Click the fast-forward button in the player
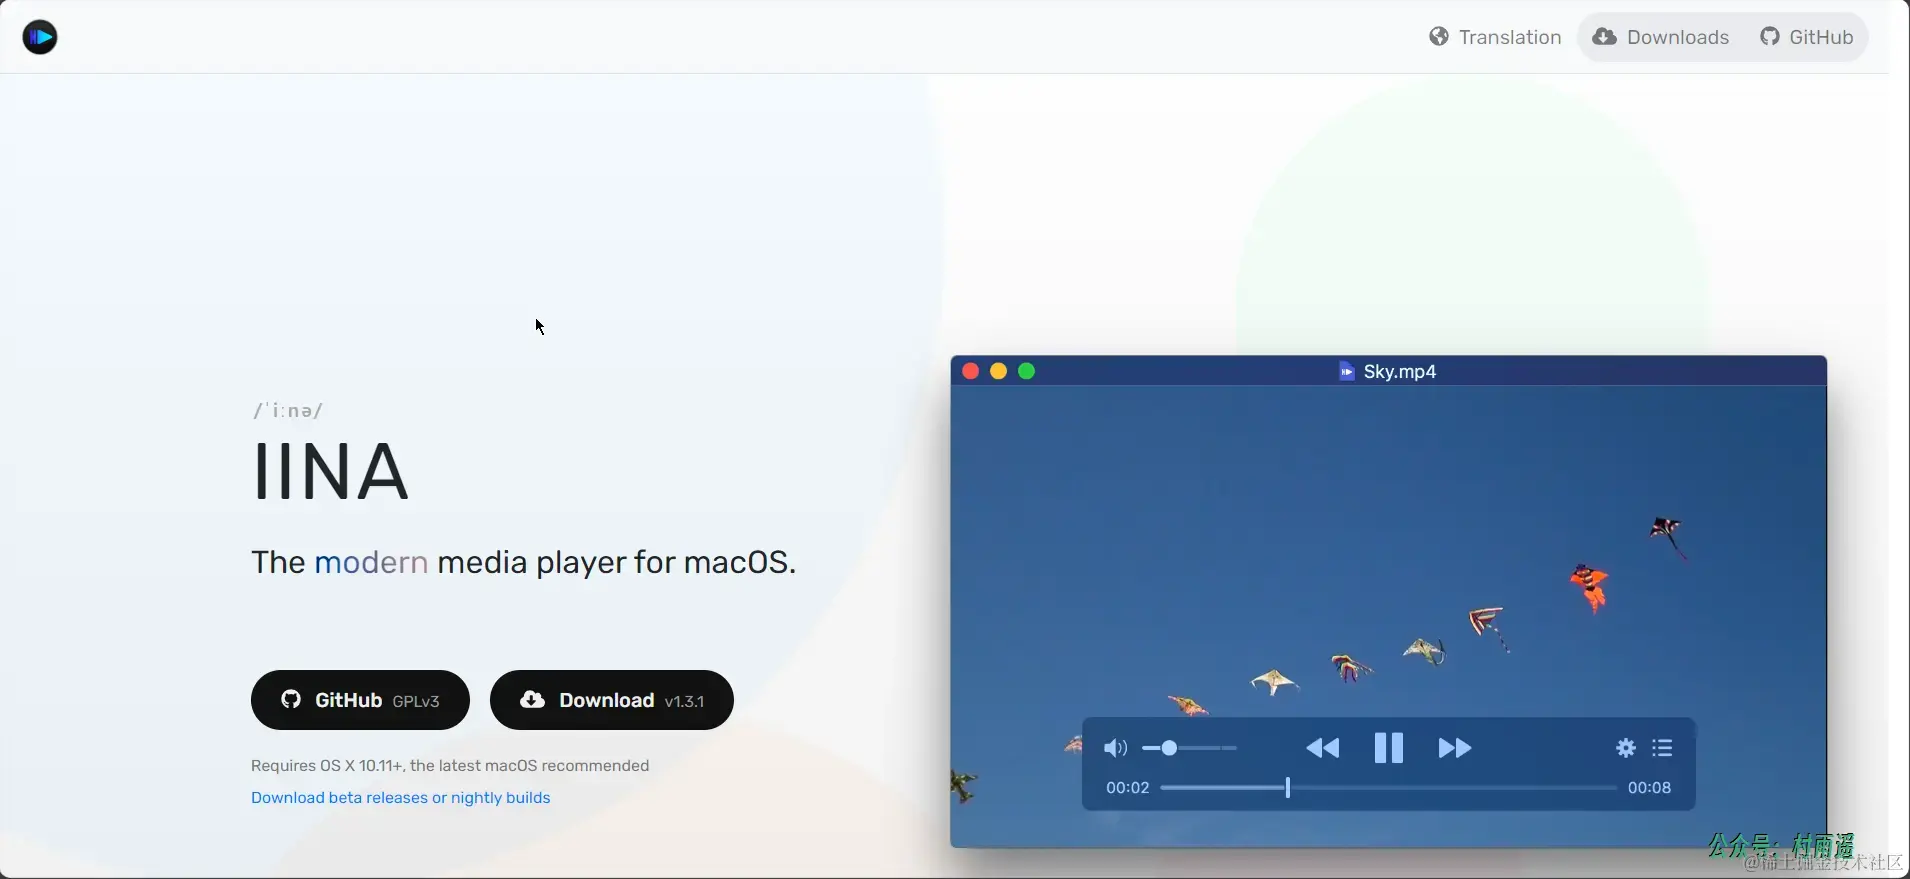This screenshot has height=879, width=1910. pos(1455,748)
